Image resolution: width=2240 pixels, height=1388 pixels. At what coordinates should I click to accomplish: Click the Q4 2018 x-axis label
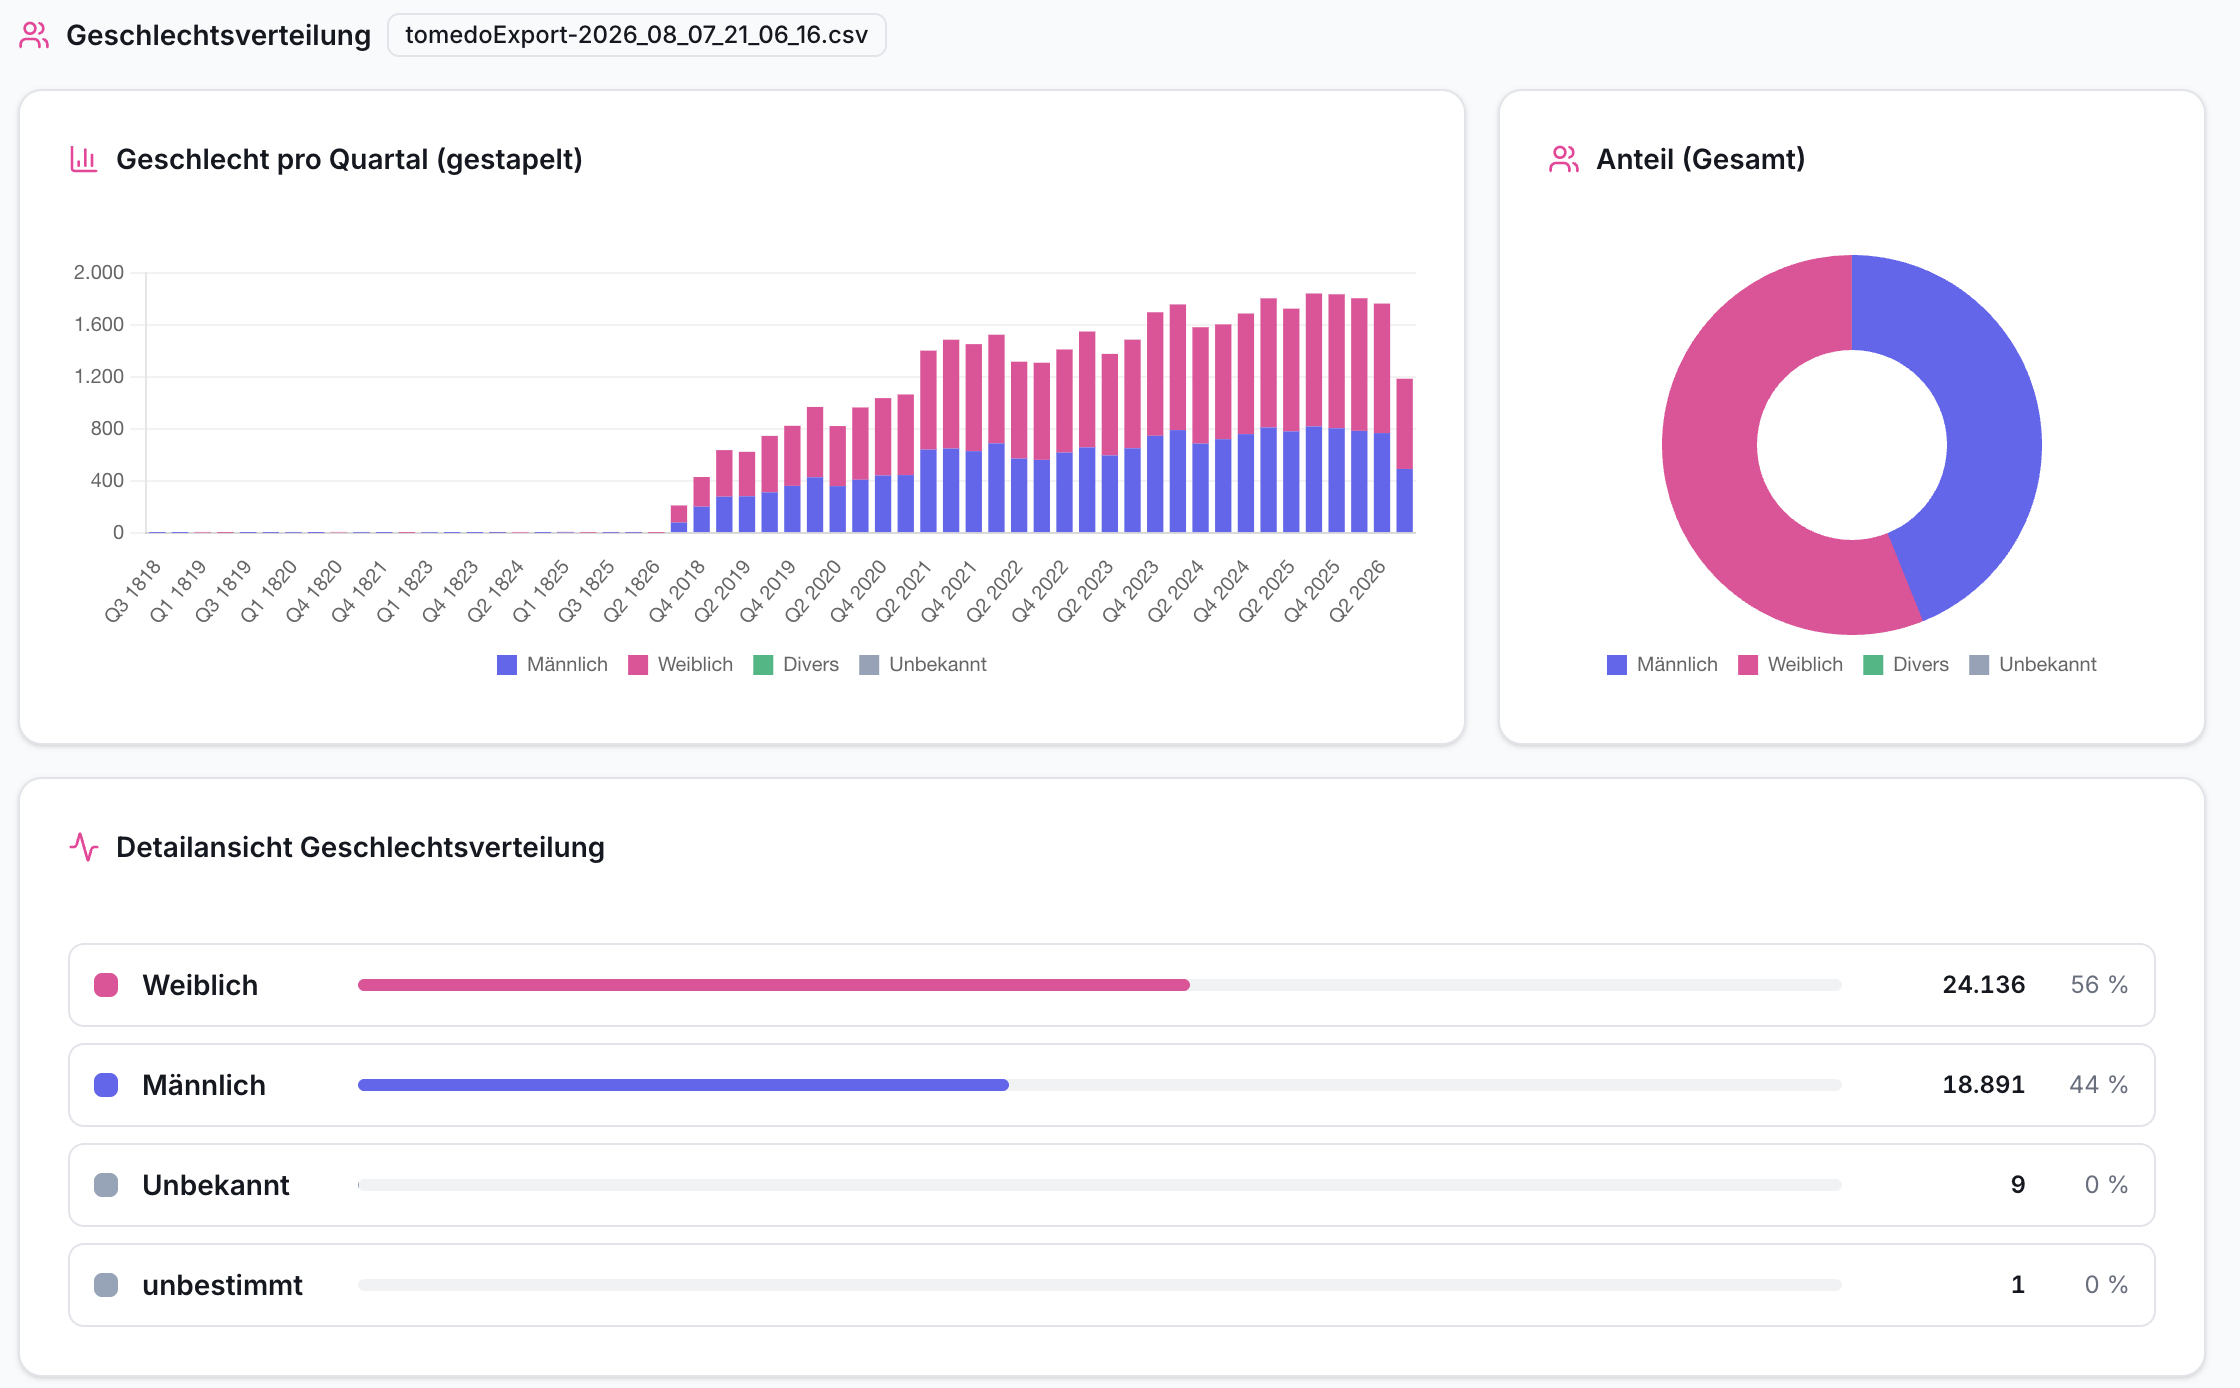[x=677, y=591]
